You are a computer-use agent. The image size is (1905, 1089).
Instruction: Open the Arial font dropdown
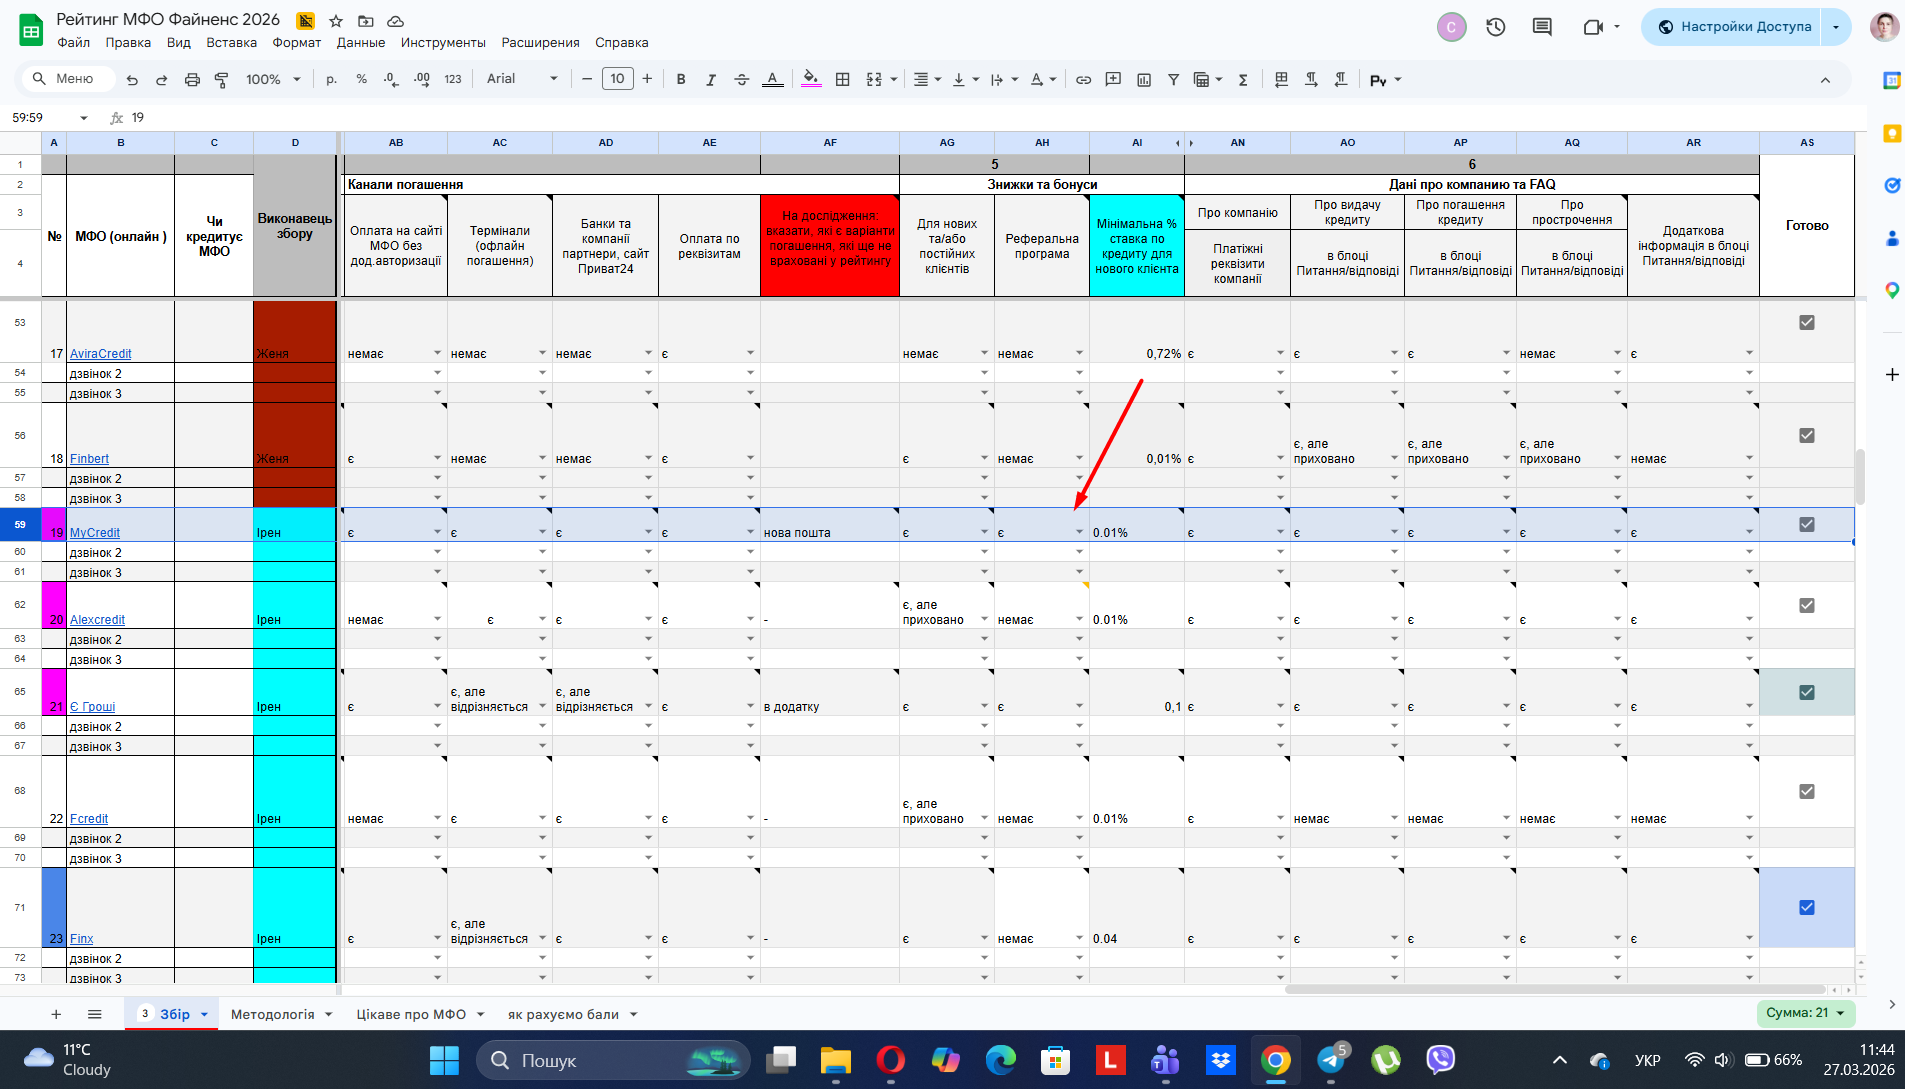[x=522, y=79]
